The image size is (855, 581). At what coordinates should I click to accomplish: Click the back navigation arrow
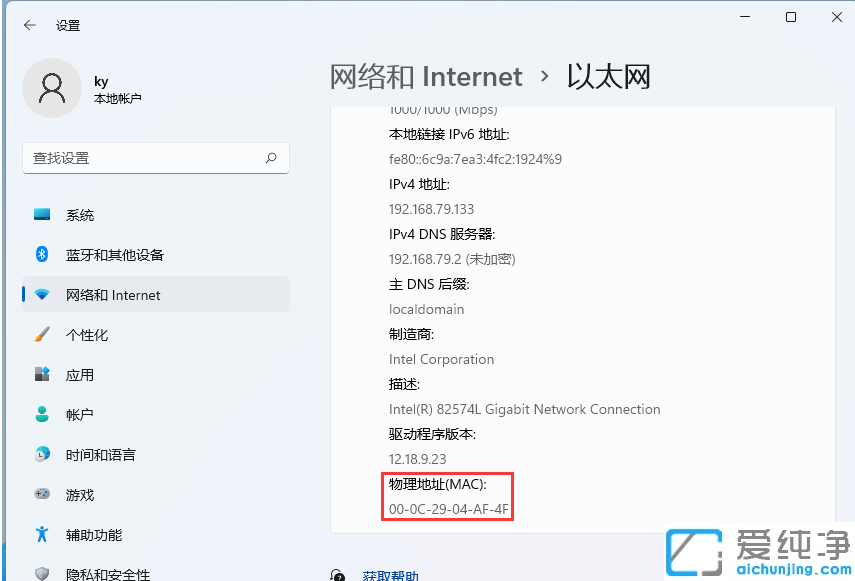point(26,25)
